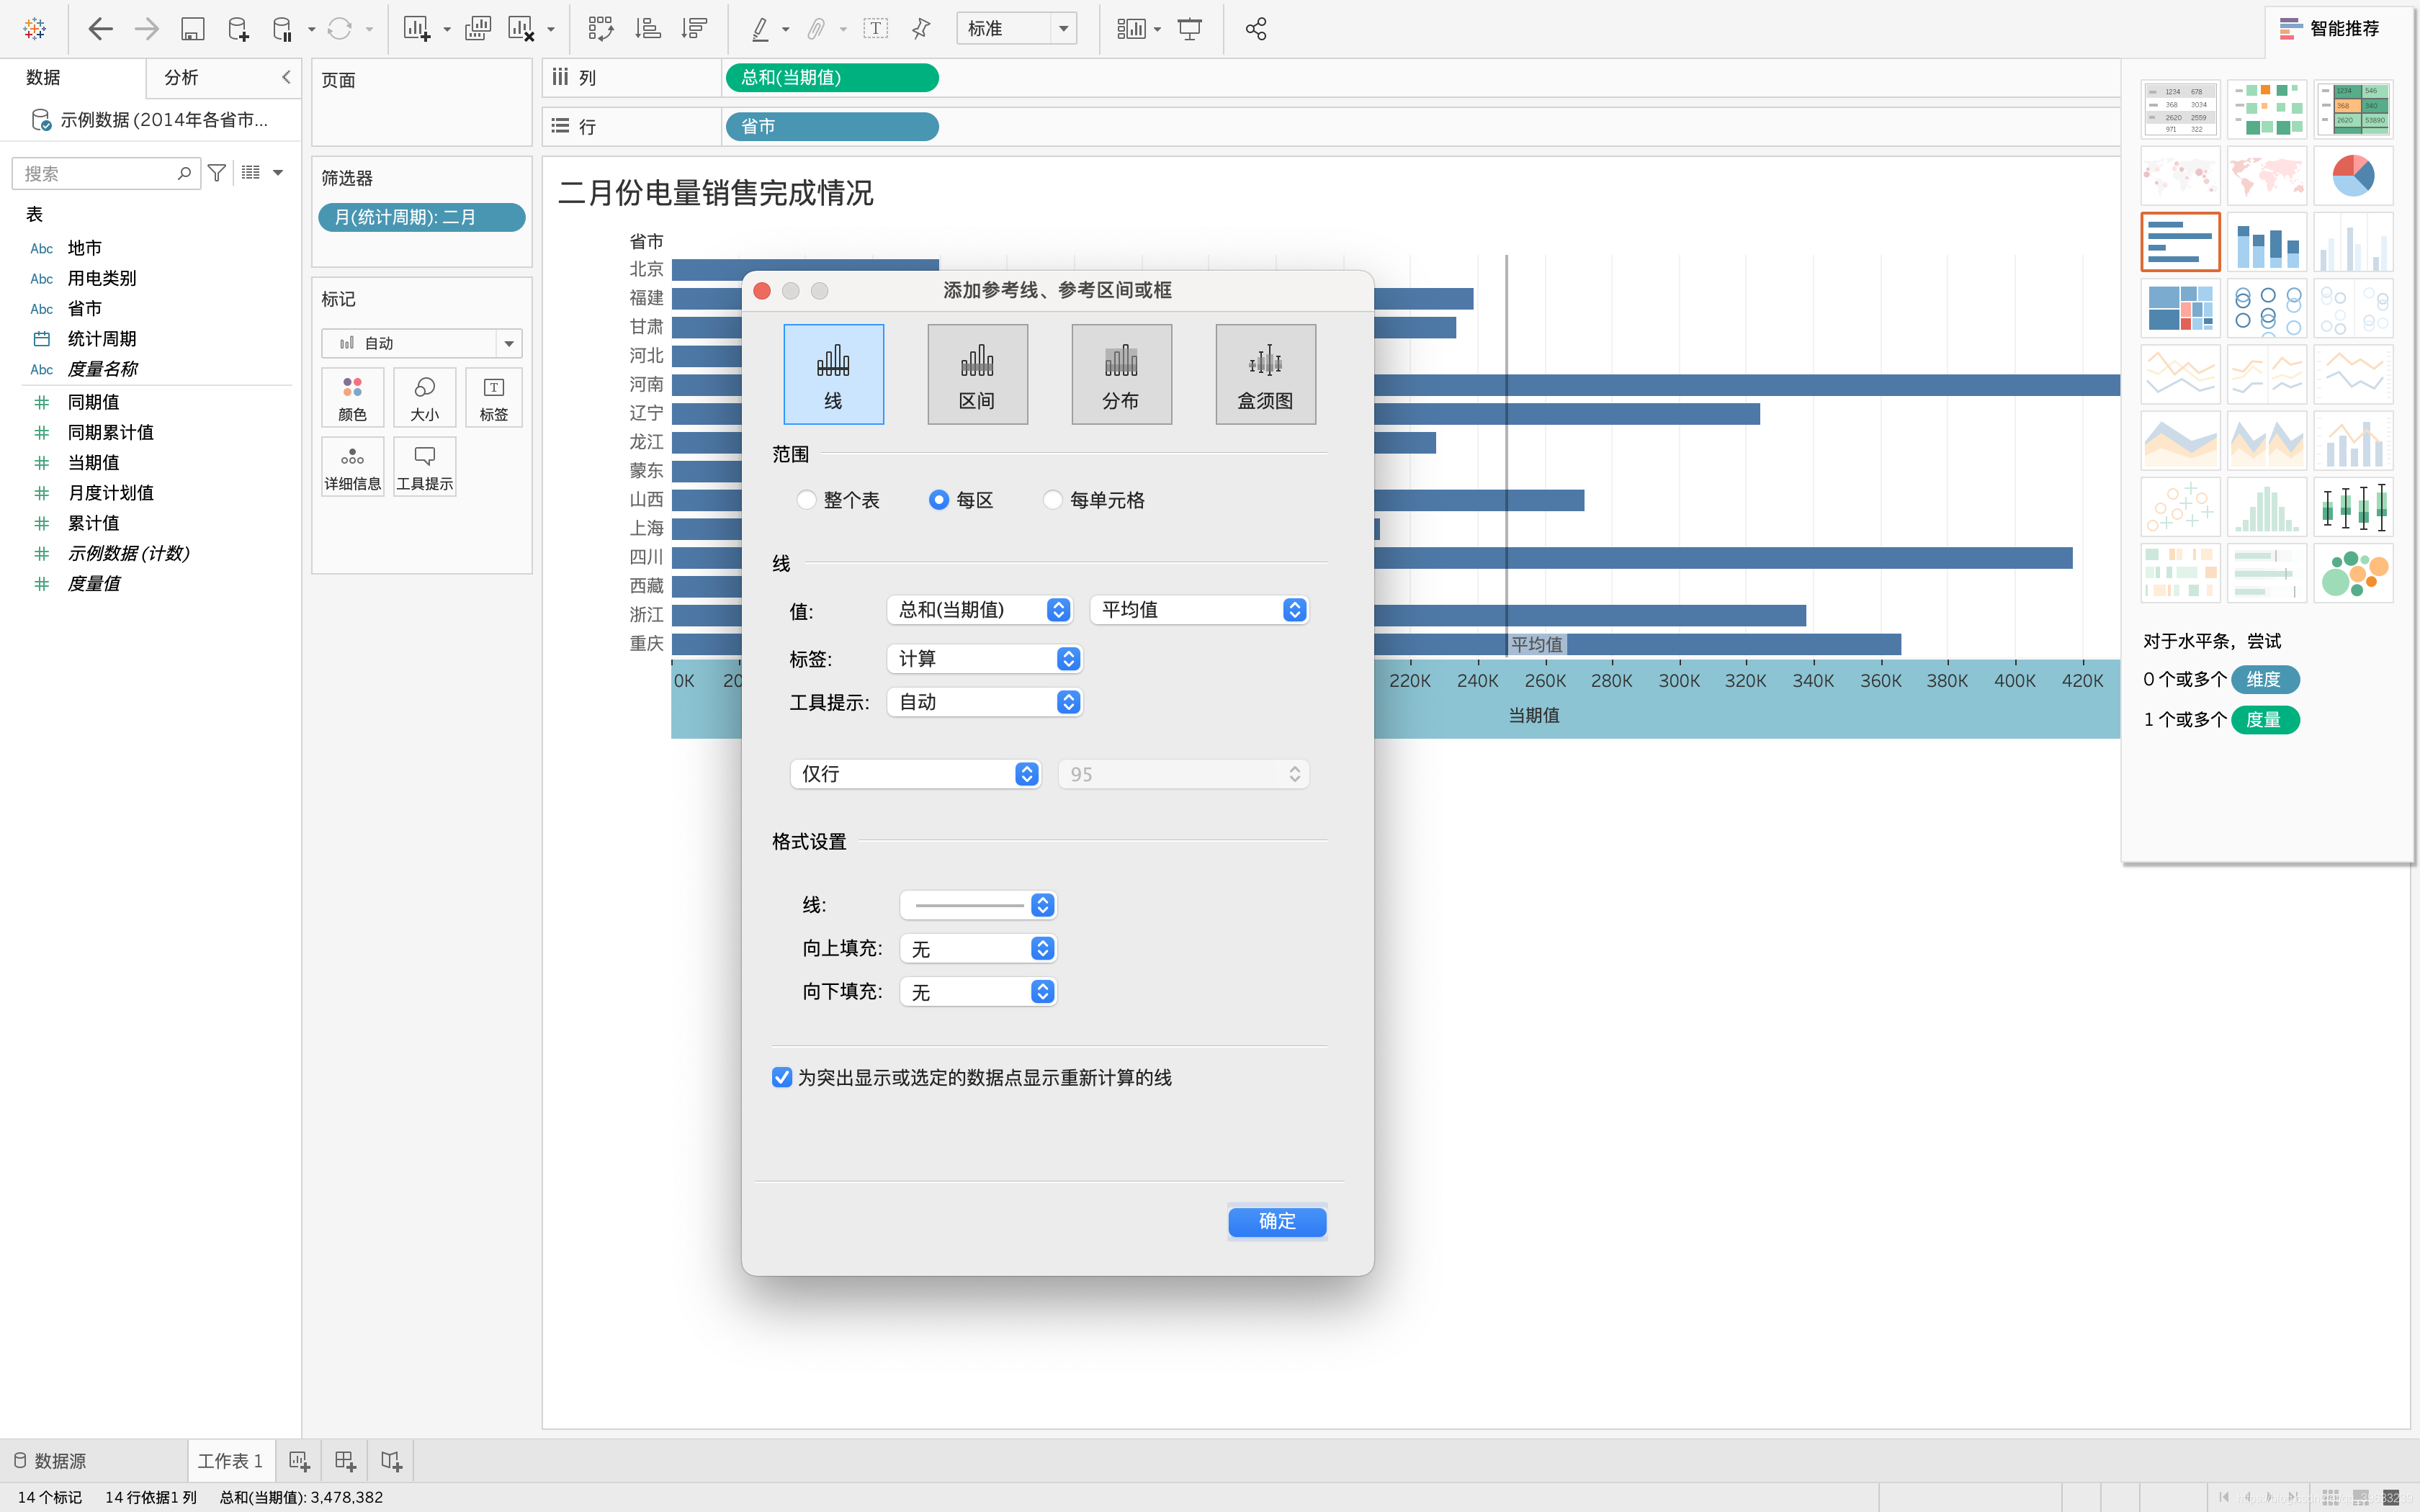The height and width of the screenshot is (1512, 2420).
Task: Open the Color marks card button
Action: (x=352, y=397)
